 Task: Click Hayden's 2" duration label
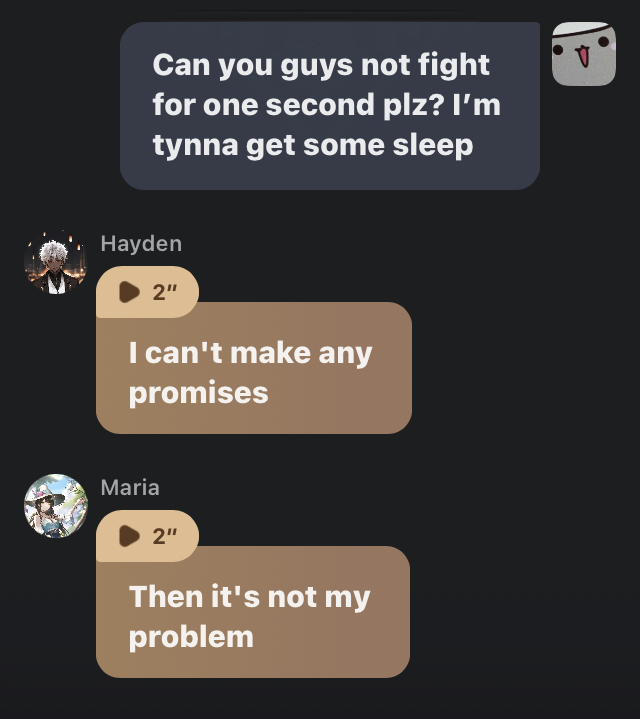coord(165,292)
